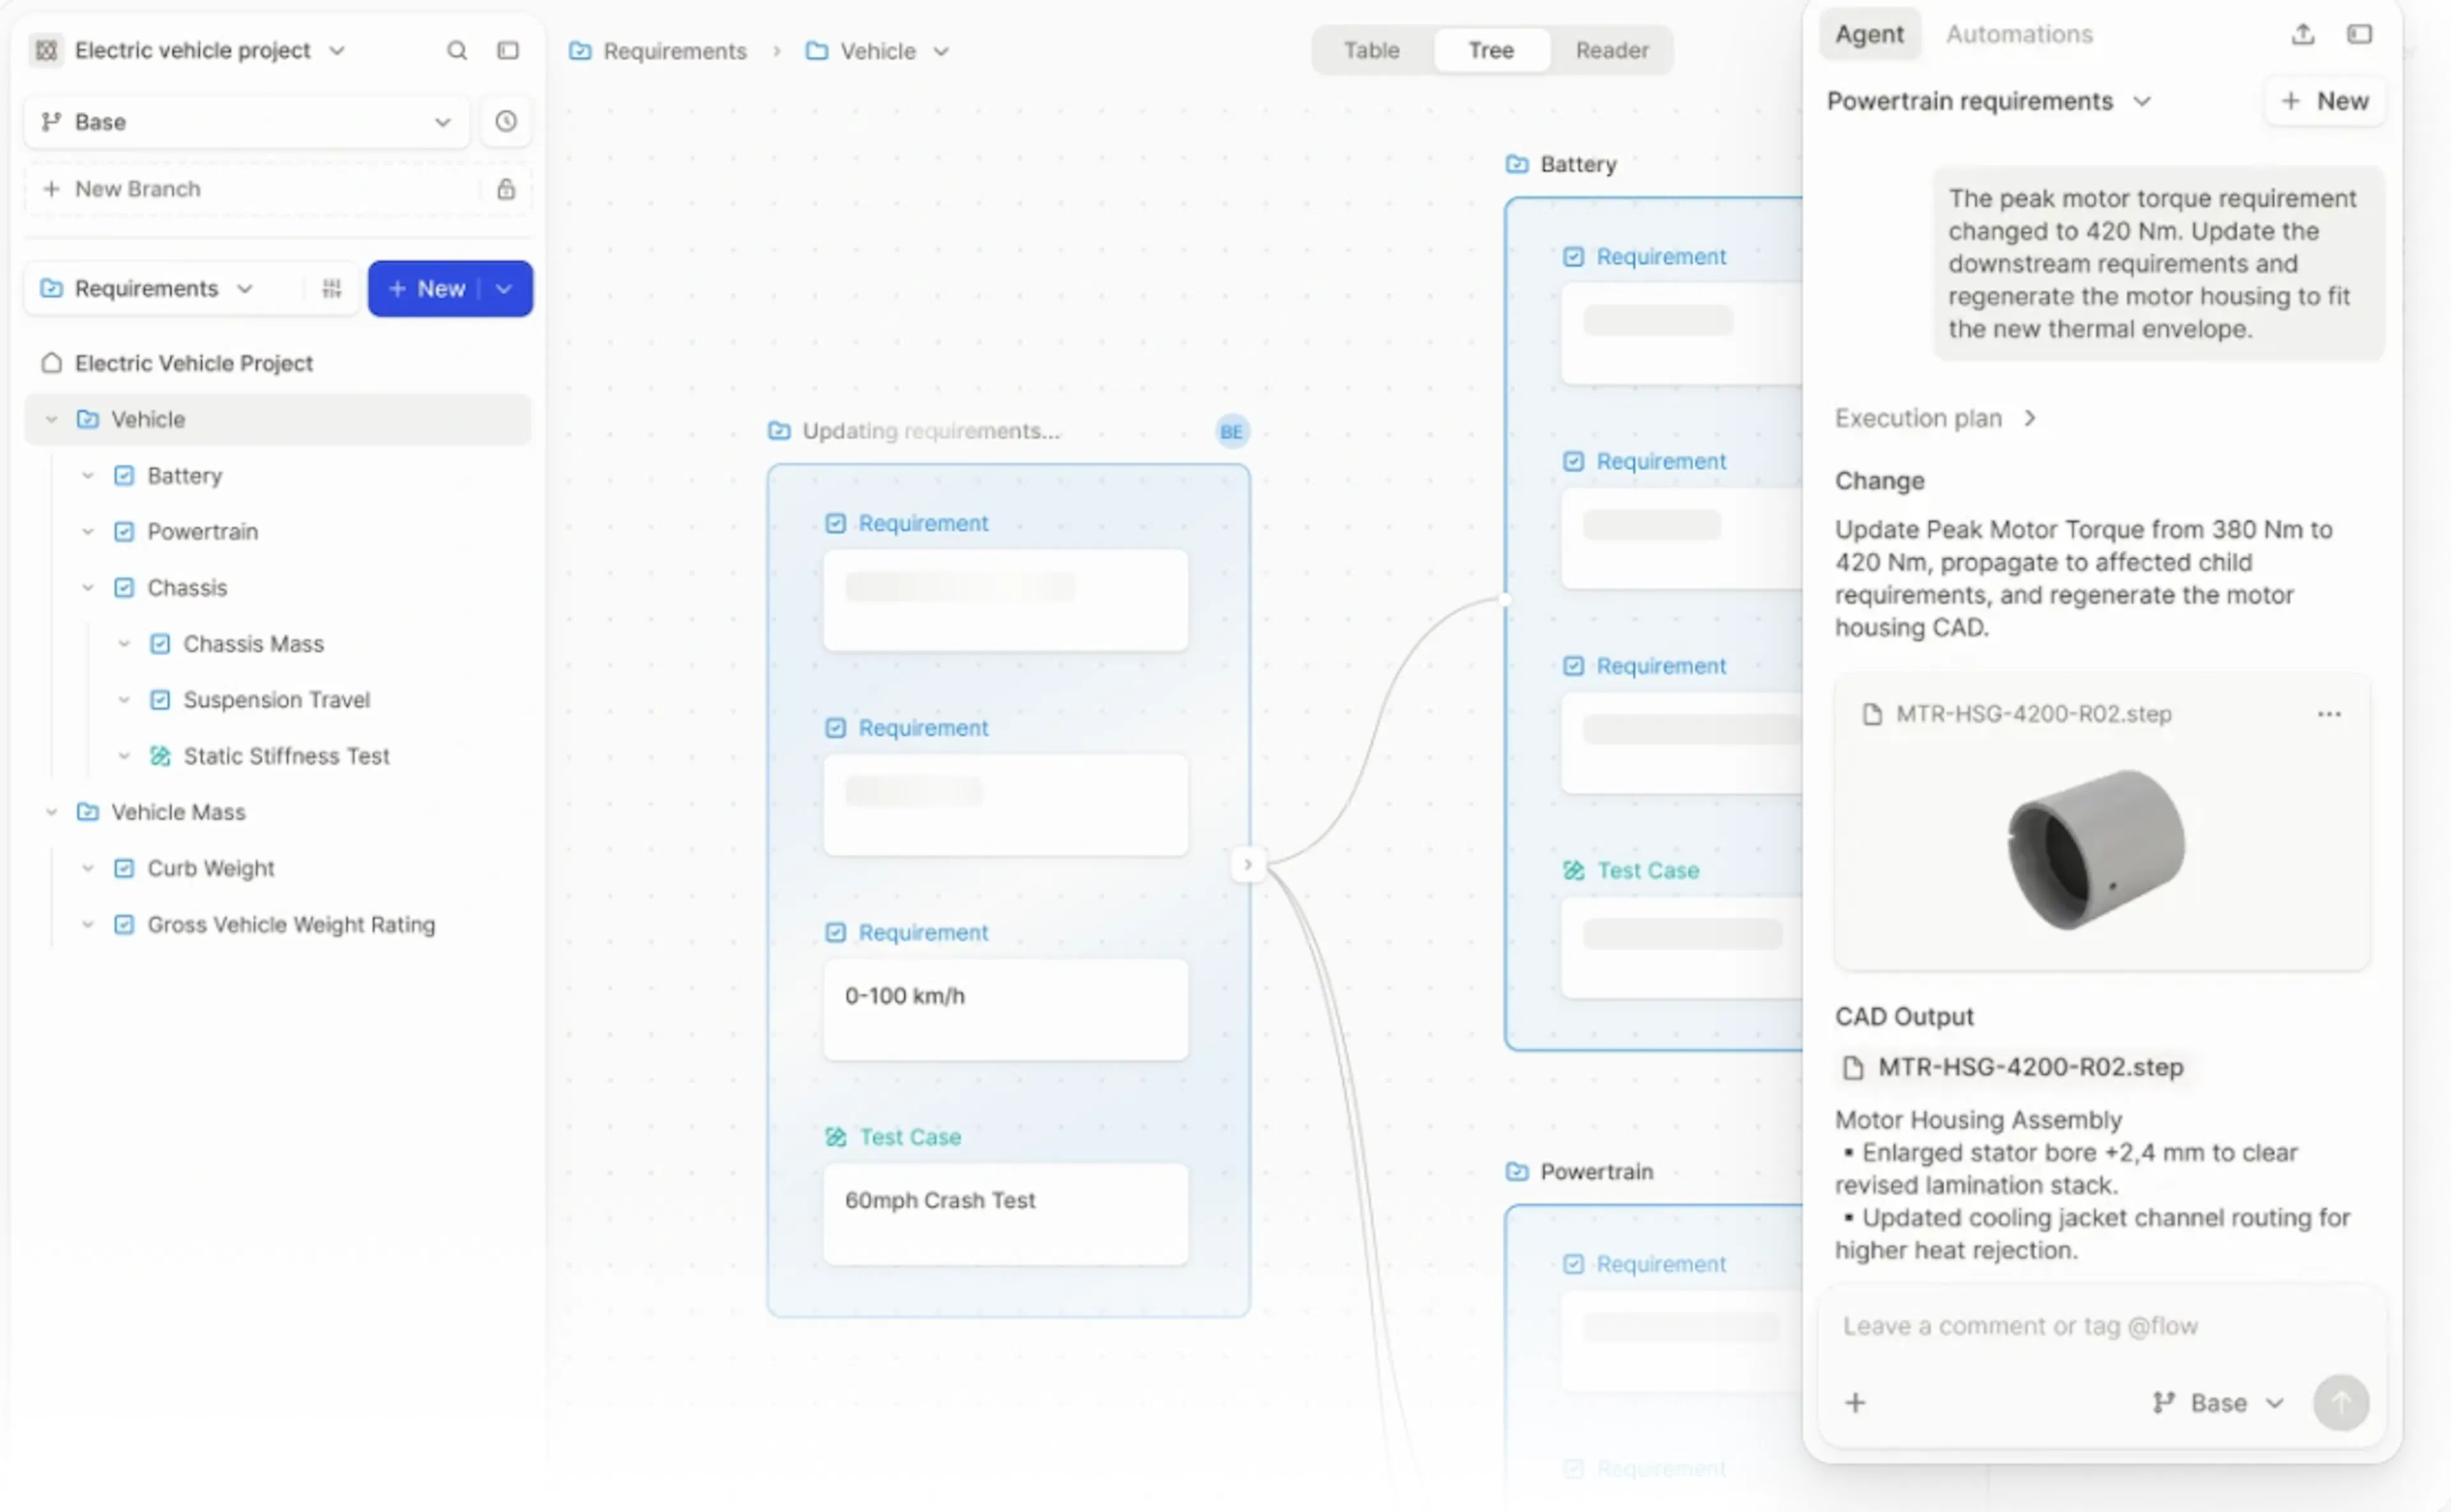Open the Powertrain requirements thread dropdown
The width and height of the screenshot is (2451, 1512).
[2141, 101]
